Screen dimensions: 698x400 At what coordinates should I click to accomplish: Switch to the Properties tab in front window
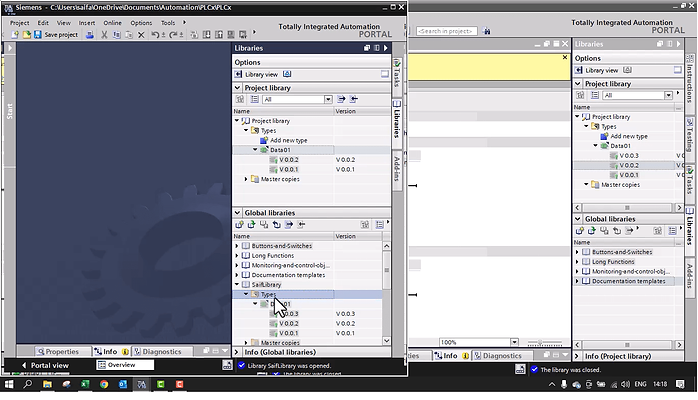[x=58, y=352]
